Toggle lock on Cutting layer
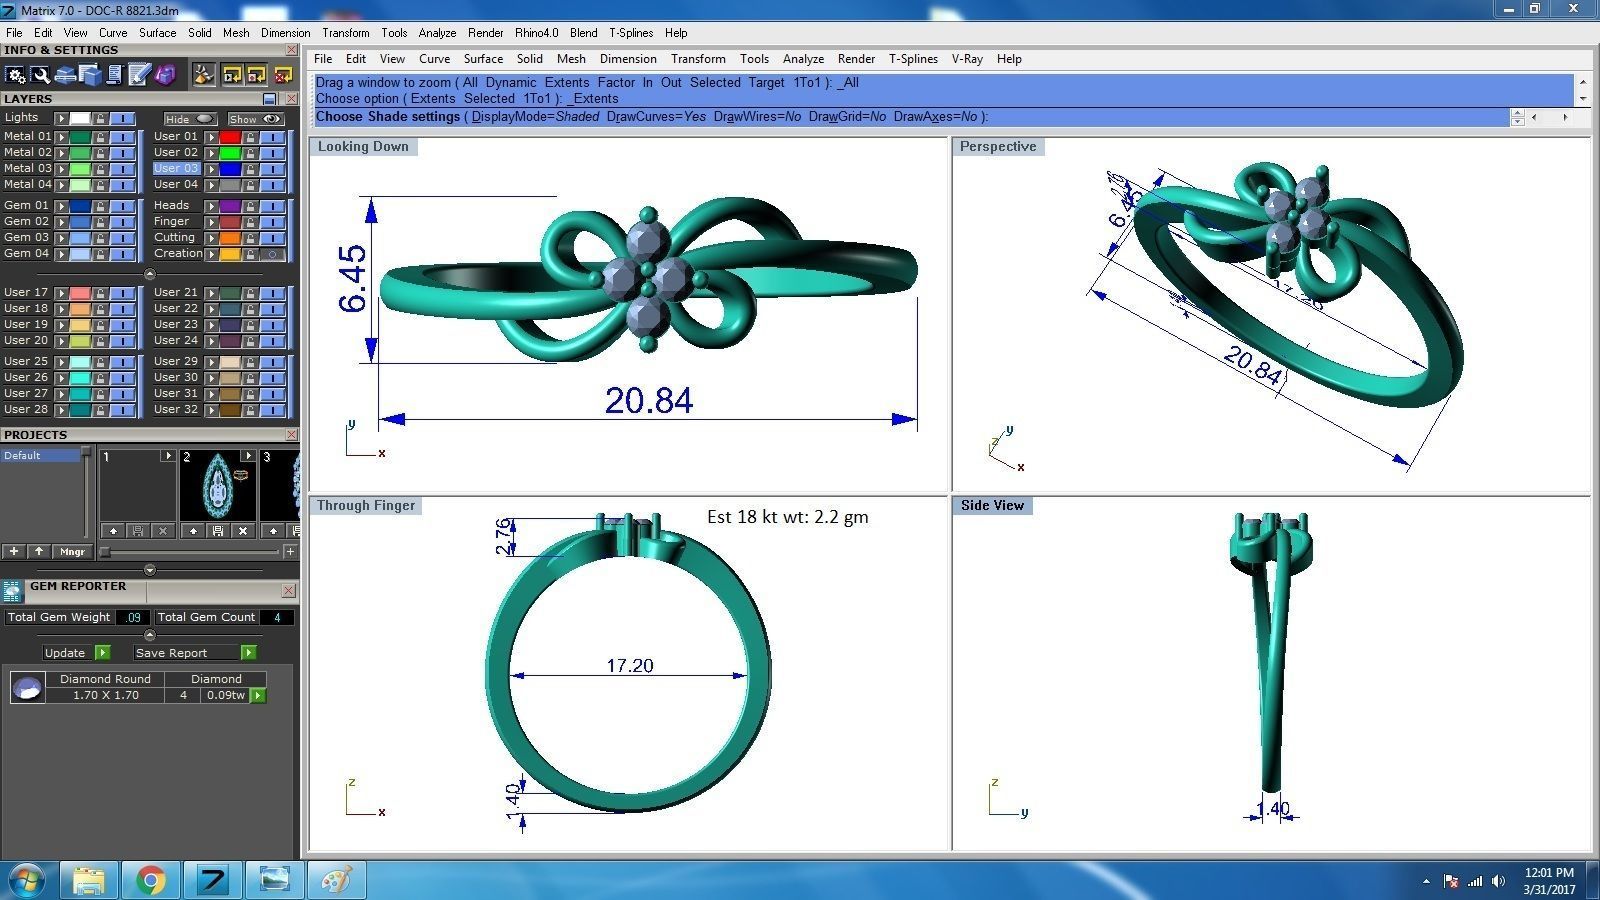 point(250,238)
